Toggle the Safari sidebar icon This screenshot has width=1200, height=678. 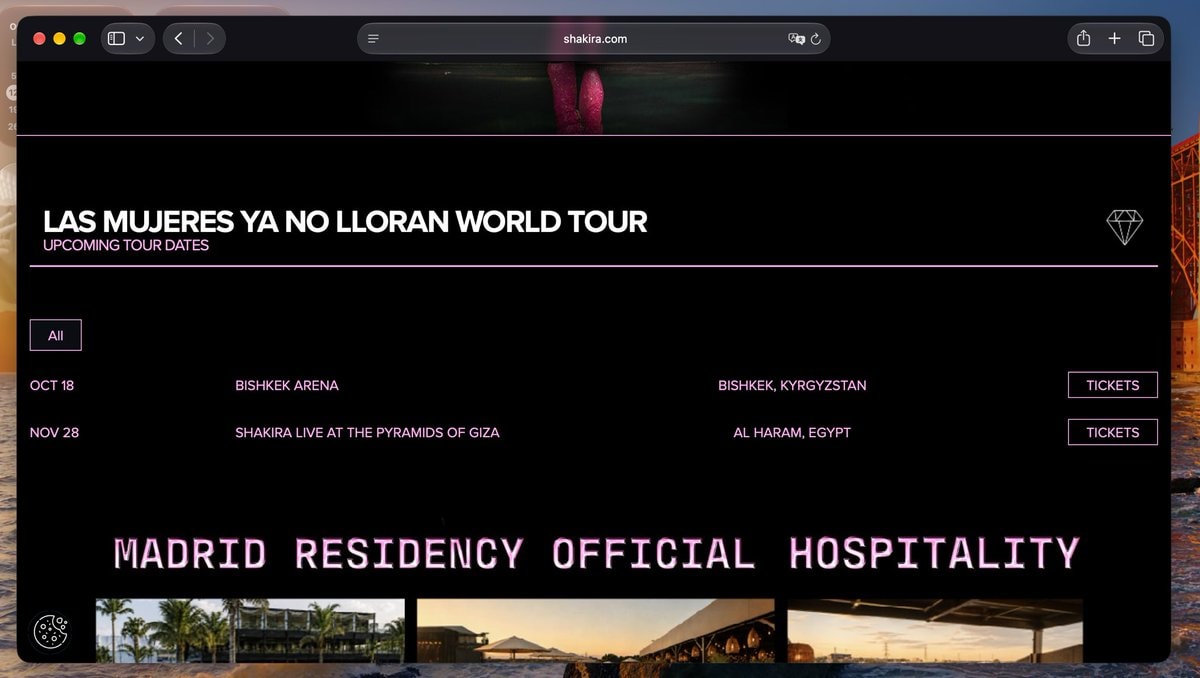(x=116, y=39)
